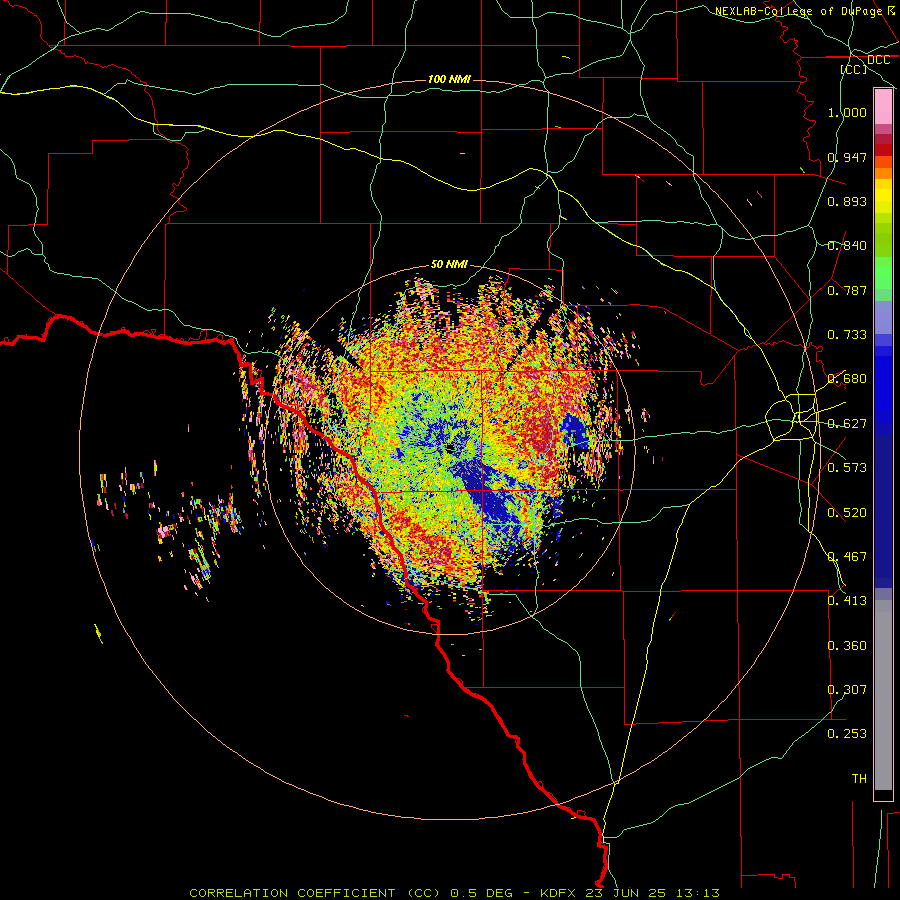The width and height of the screenshot is (900, 900).
Task: Click the 0.787 legend value
Action: (847, 290)
